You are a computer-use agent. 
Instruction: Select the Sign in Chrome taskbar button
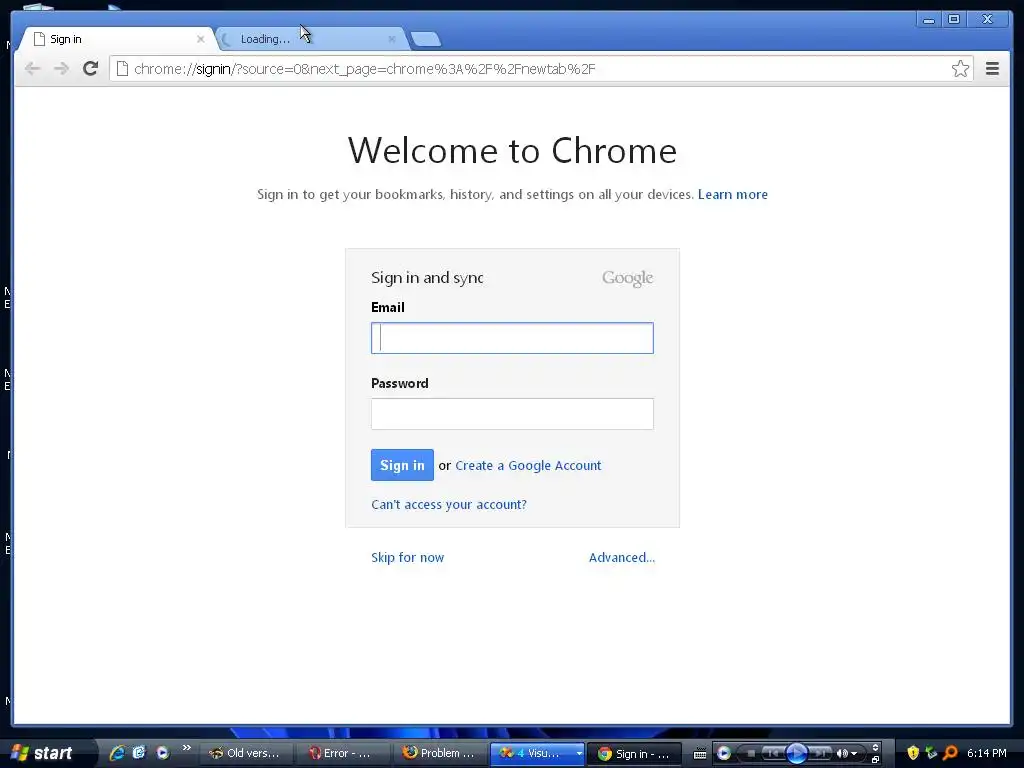coord(634,754)
